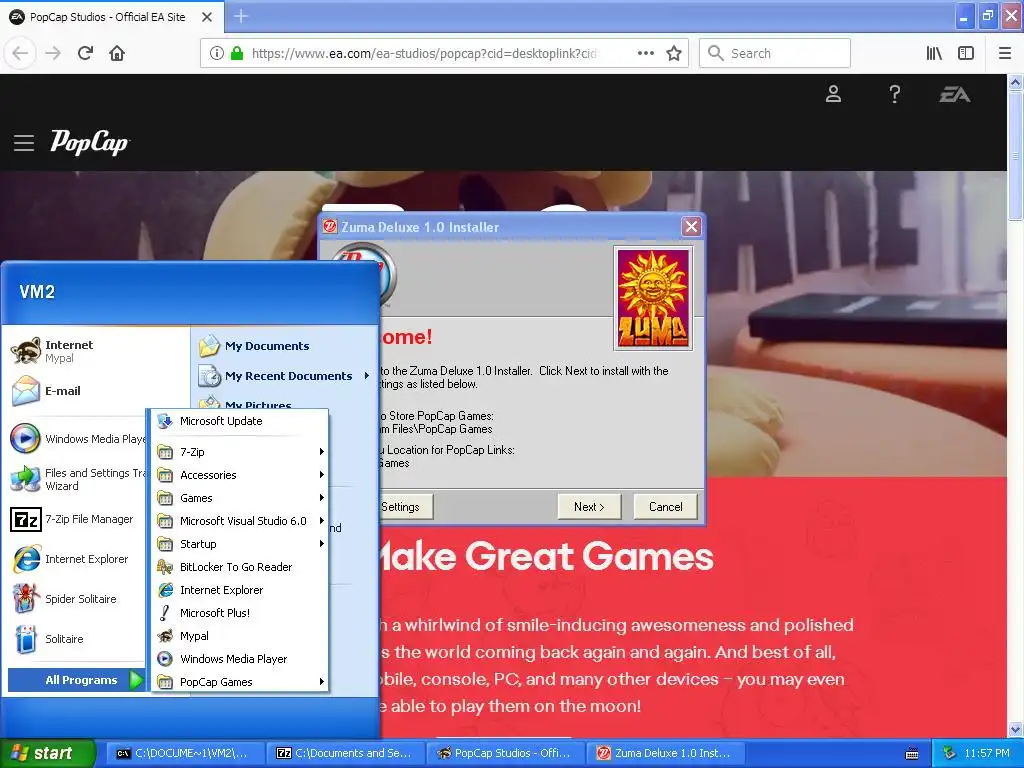Expand the PopCap Games program folder
The height and width of the screenshot is (768, 1024).
240,682
